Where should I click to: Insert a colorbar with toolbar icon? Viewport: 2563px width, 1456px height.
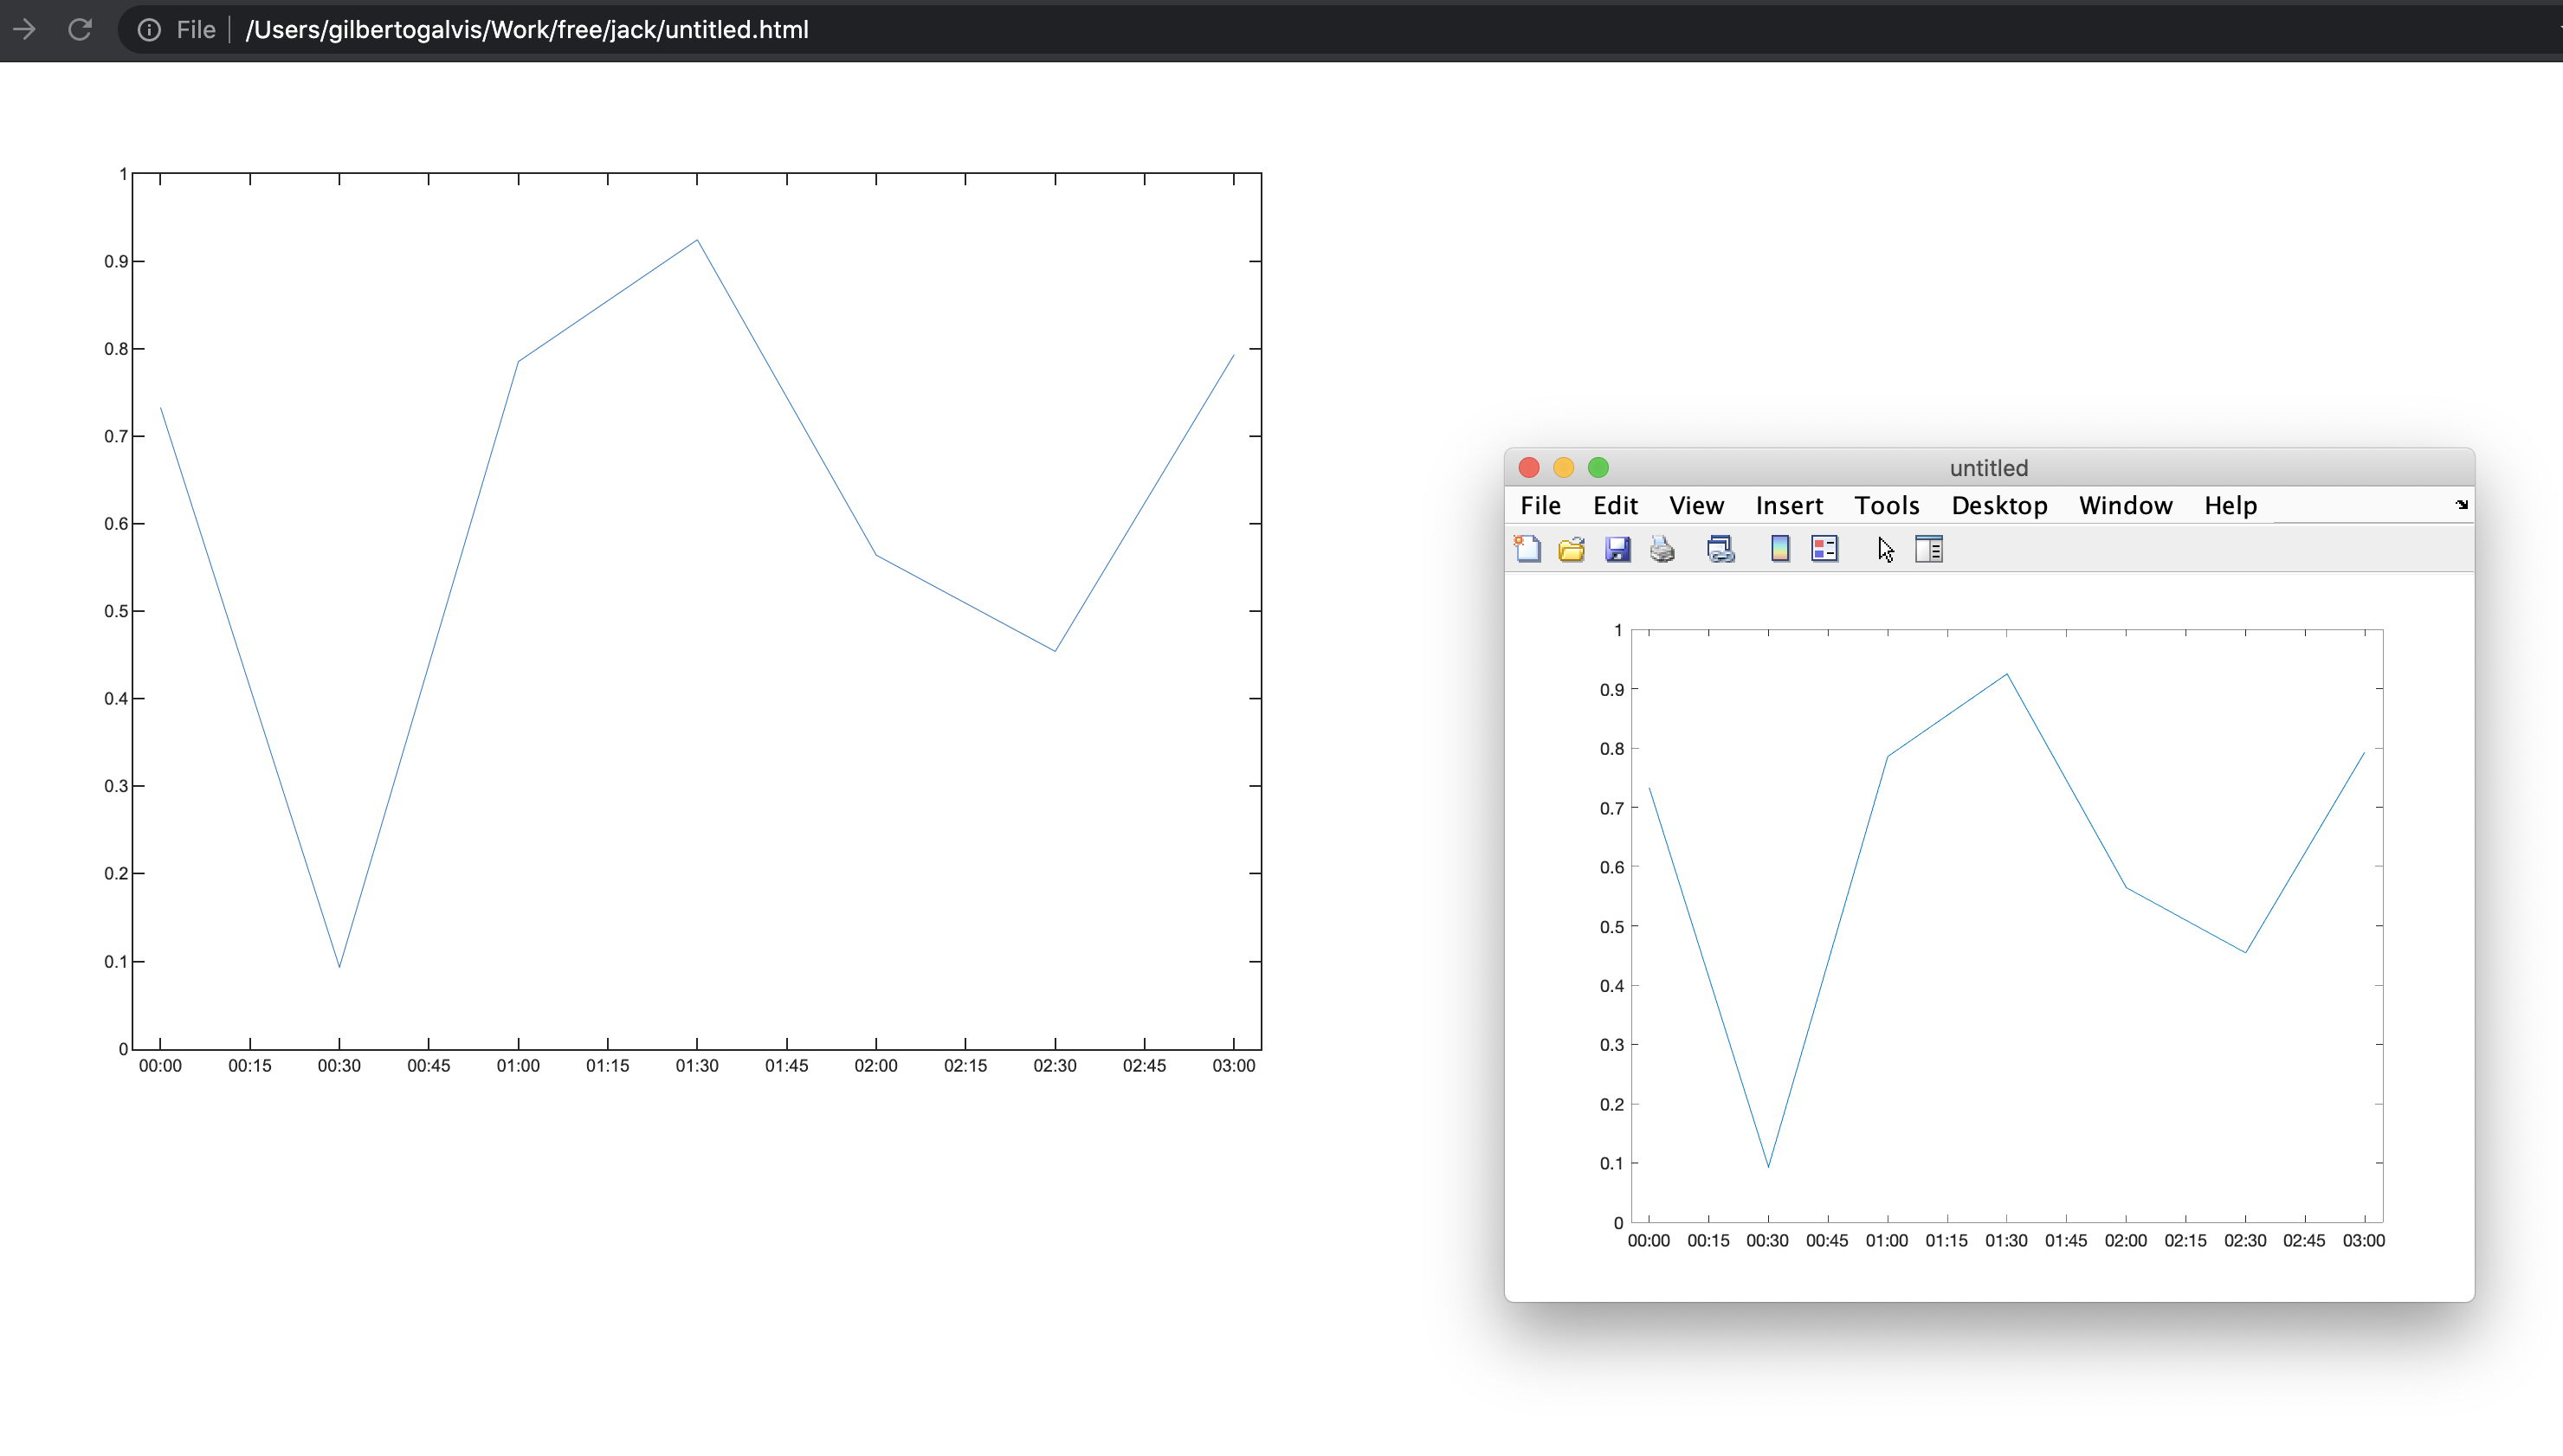pos(1780,549)
